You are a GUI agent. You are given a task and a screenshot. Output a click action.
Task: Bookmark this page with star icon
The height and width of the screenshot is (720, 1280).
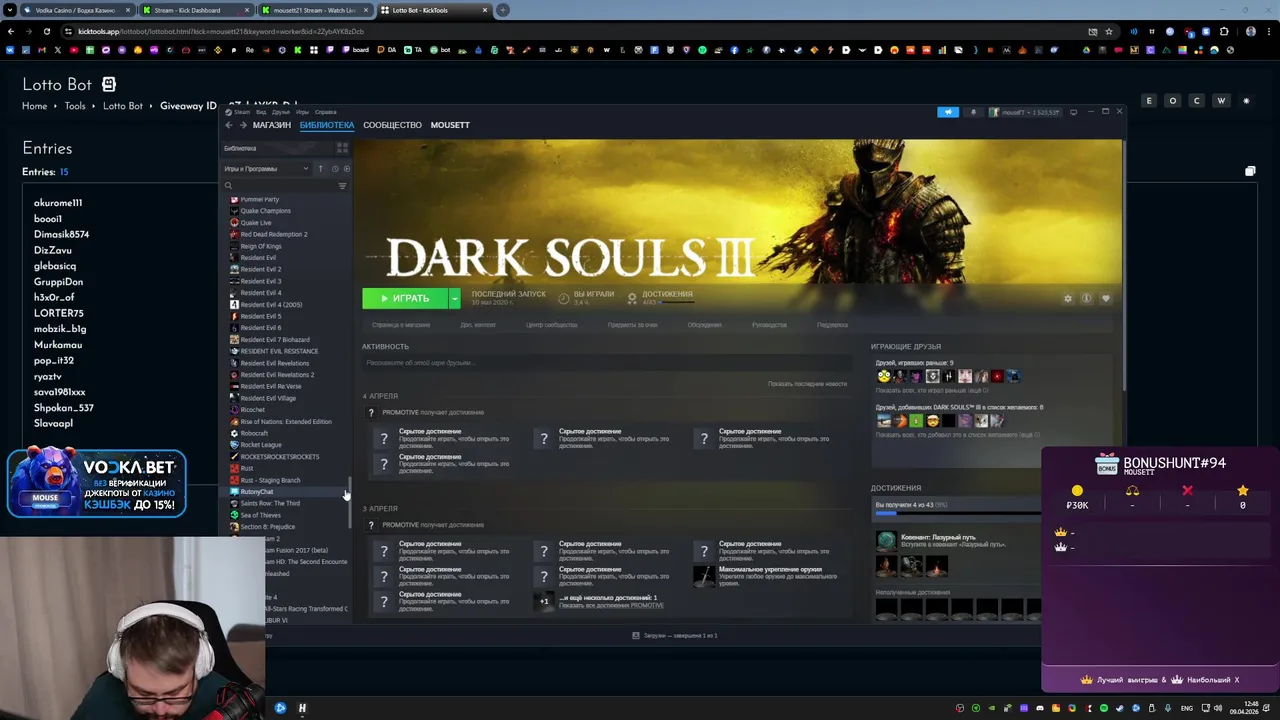(x=1108, y=31)
